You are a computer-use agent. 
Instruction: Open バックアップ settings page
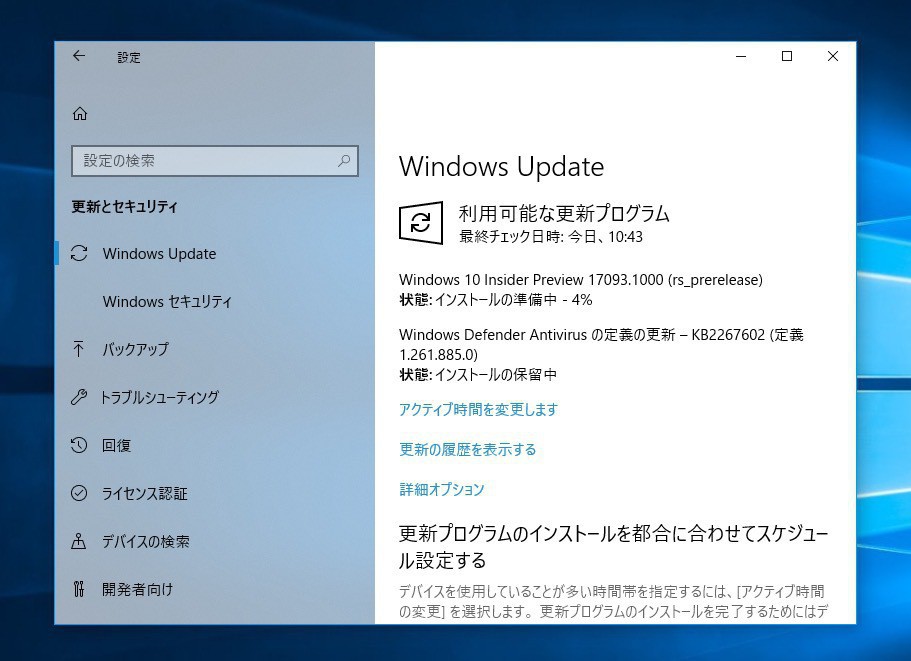click(x=135, y=349)
